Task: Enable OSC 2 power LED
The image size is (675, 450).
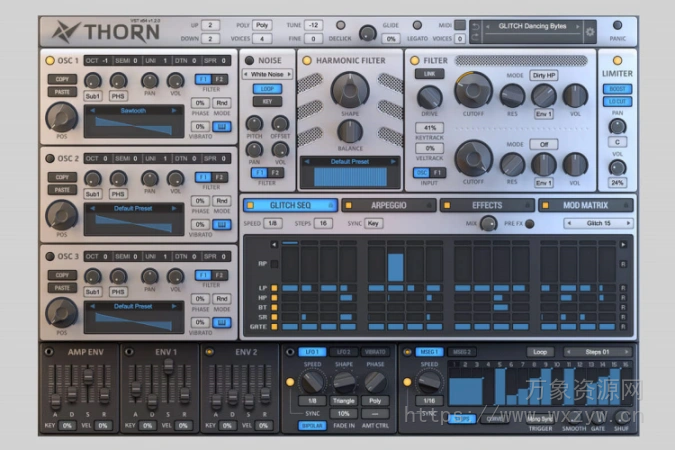Action: (x=50, y=158)
